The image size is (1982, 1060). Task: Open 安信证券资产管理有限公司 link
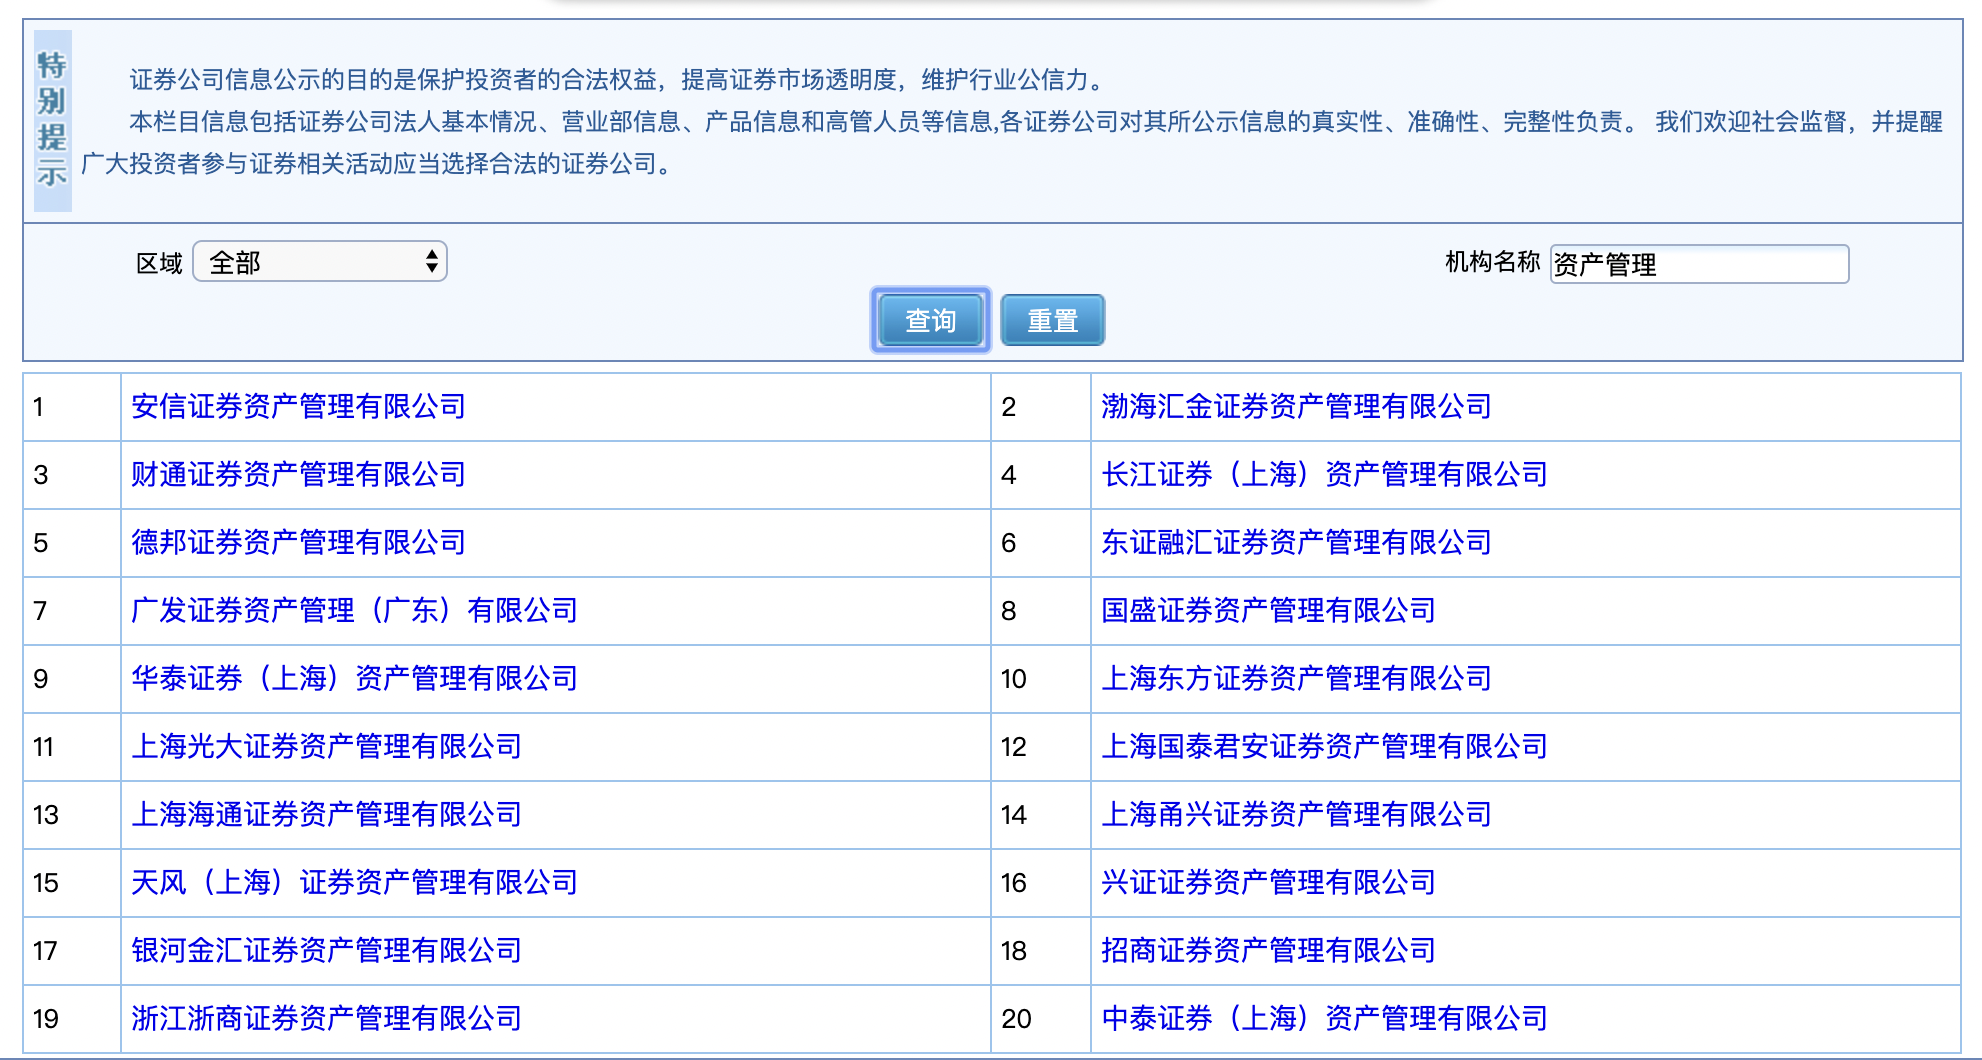click(x=298, y=406)
